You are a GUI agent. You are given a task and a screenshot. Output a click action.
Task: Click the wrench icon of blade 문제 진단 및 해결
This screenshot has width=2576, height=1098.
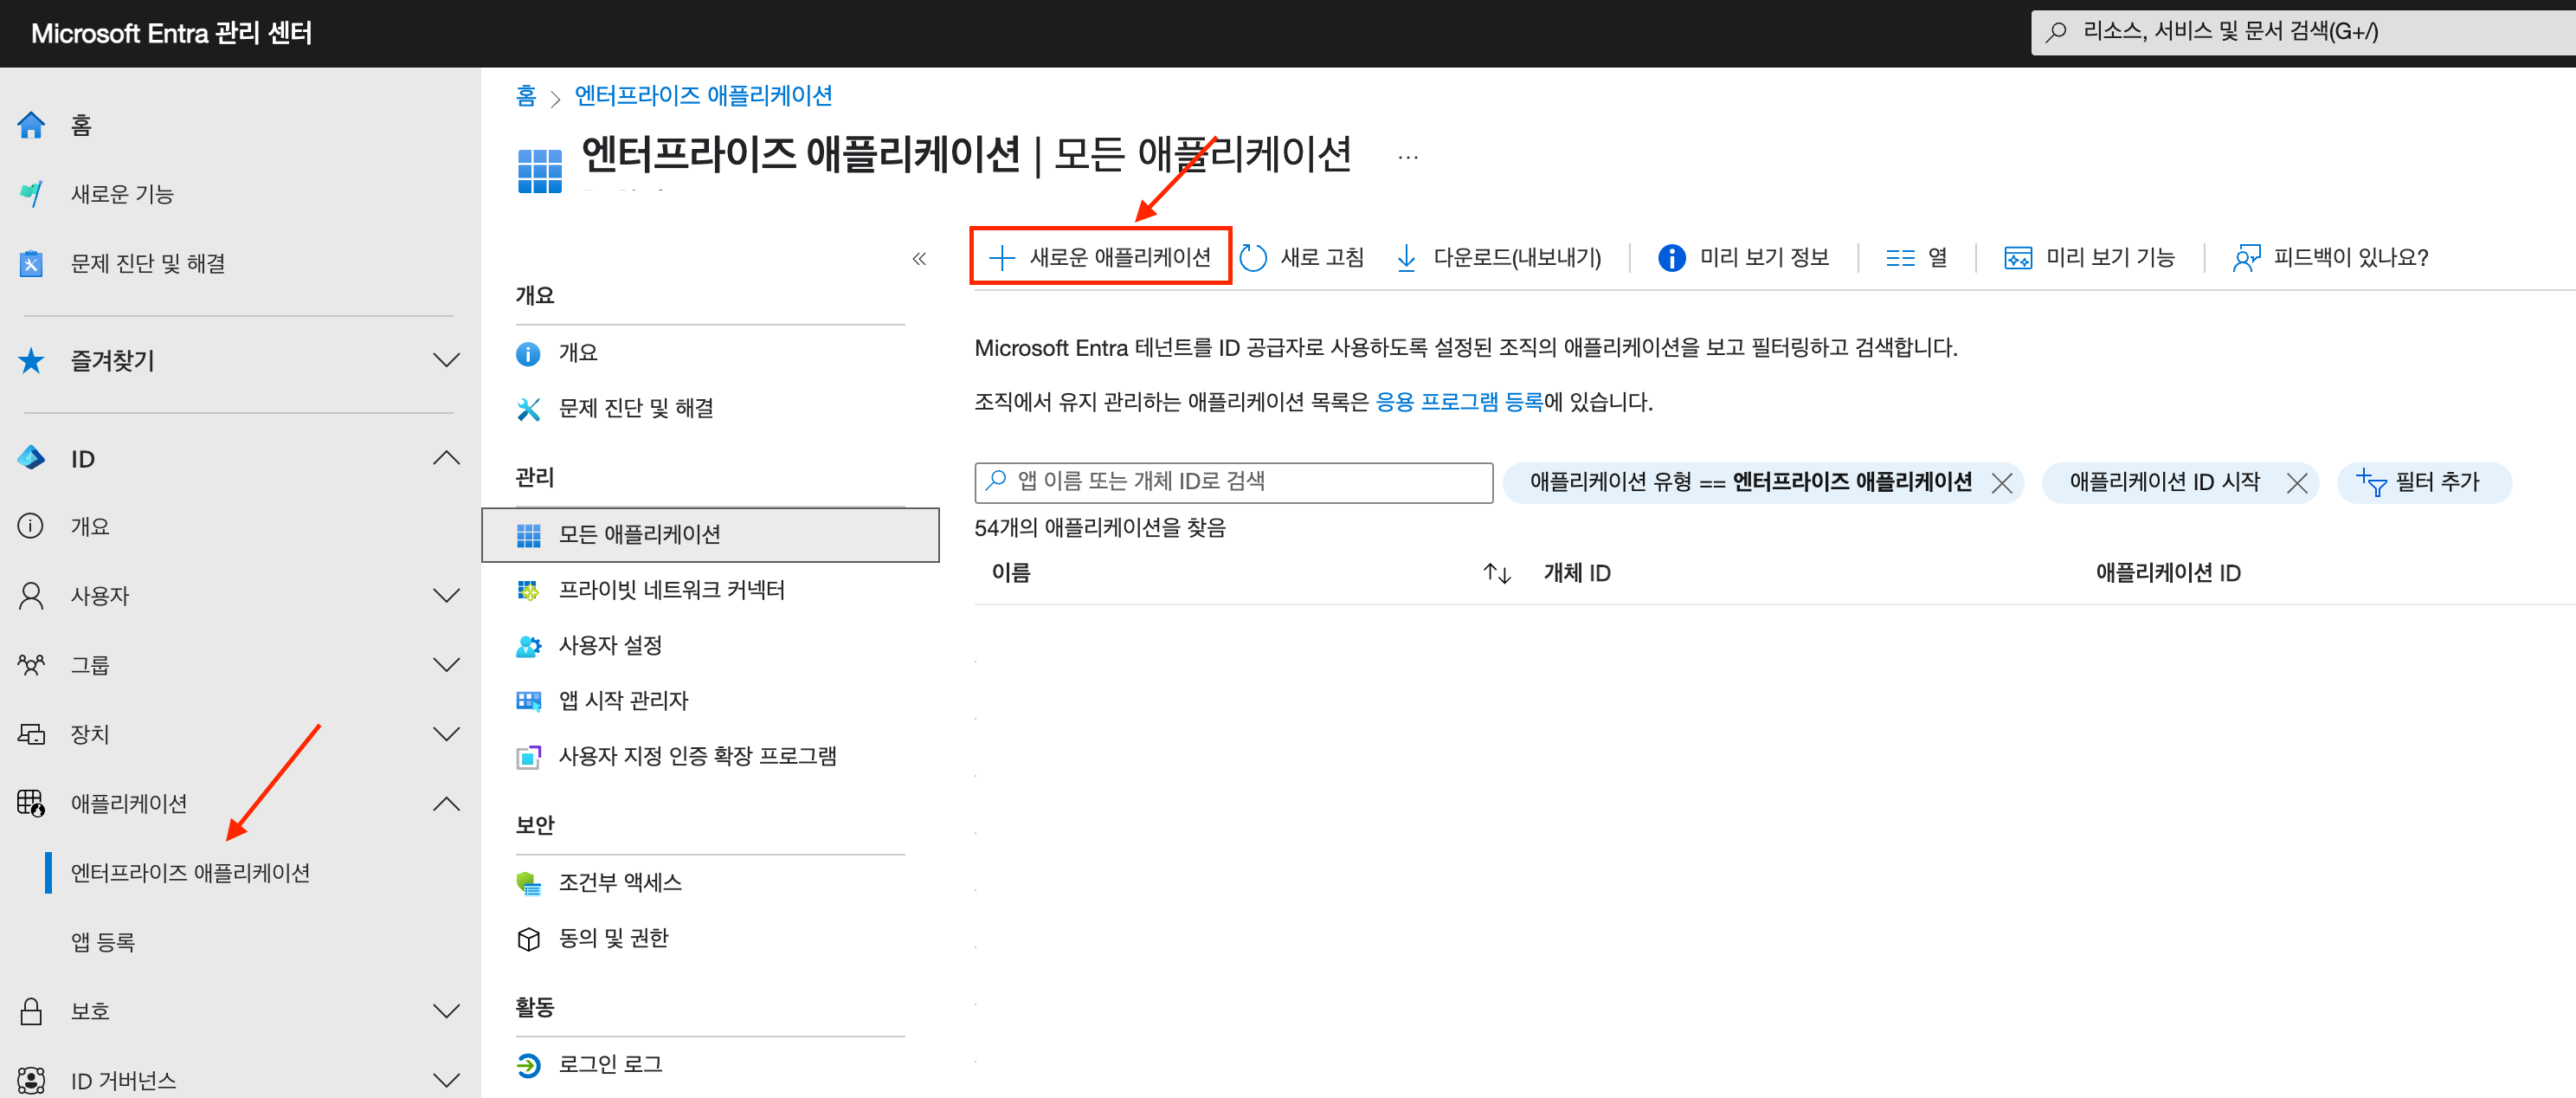coord(528,409)
